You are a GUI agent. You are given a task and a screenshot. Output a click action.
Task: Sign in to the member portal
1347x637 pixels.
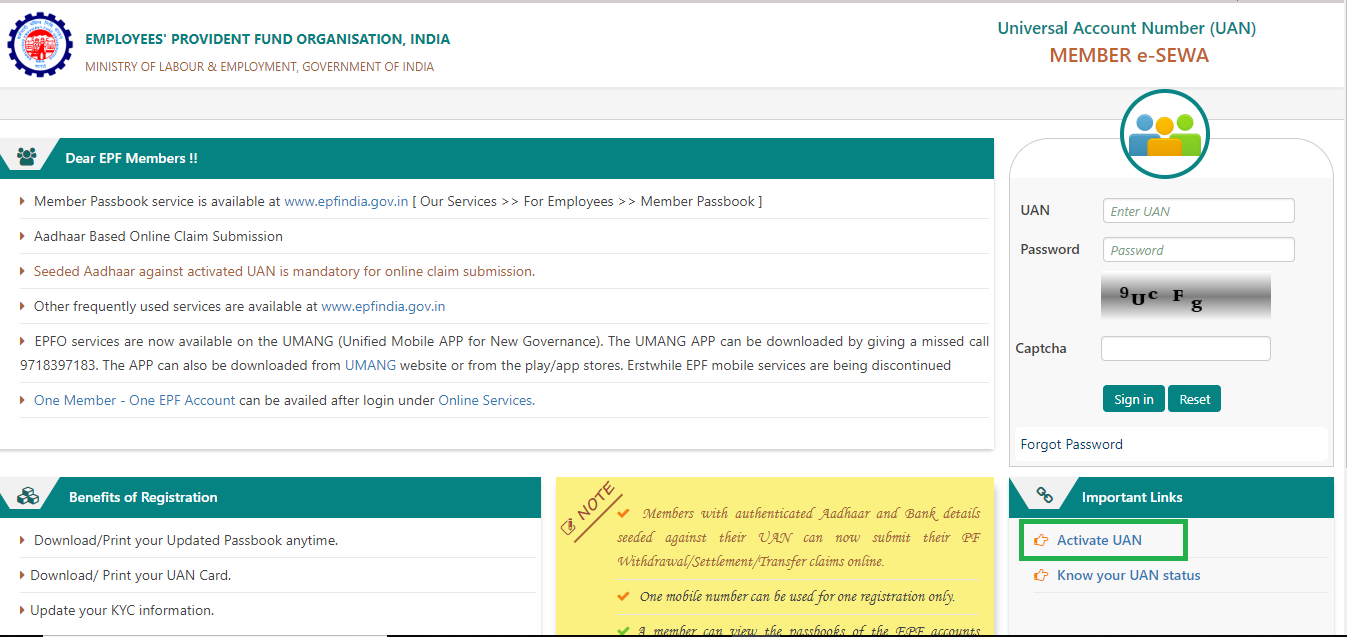(1134, 399)
